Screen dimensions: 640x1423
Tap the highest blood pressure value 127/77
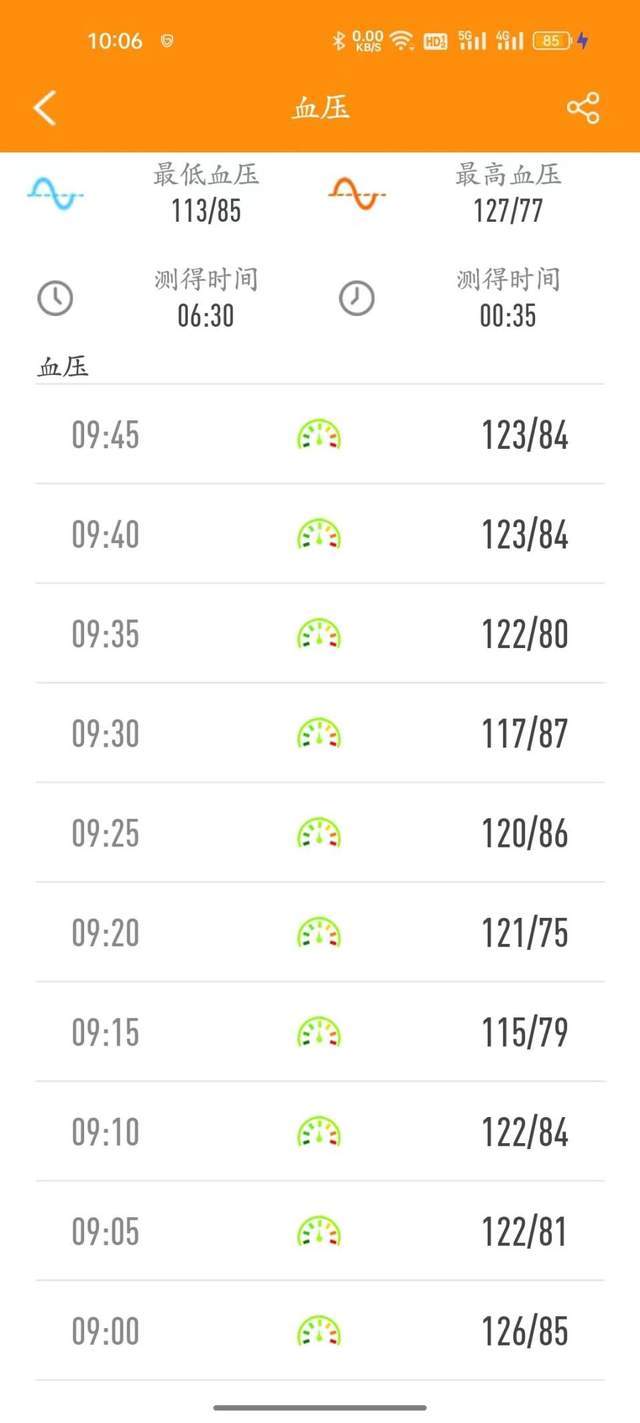pyautogui.click(x=508, y=211)
